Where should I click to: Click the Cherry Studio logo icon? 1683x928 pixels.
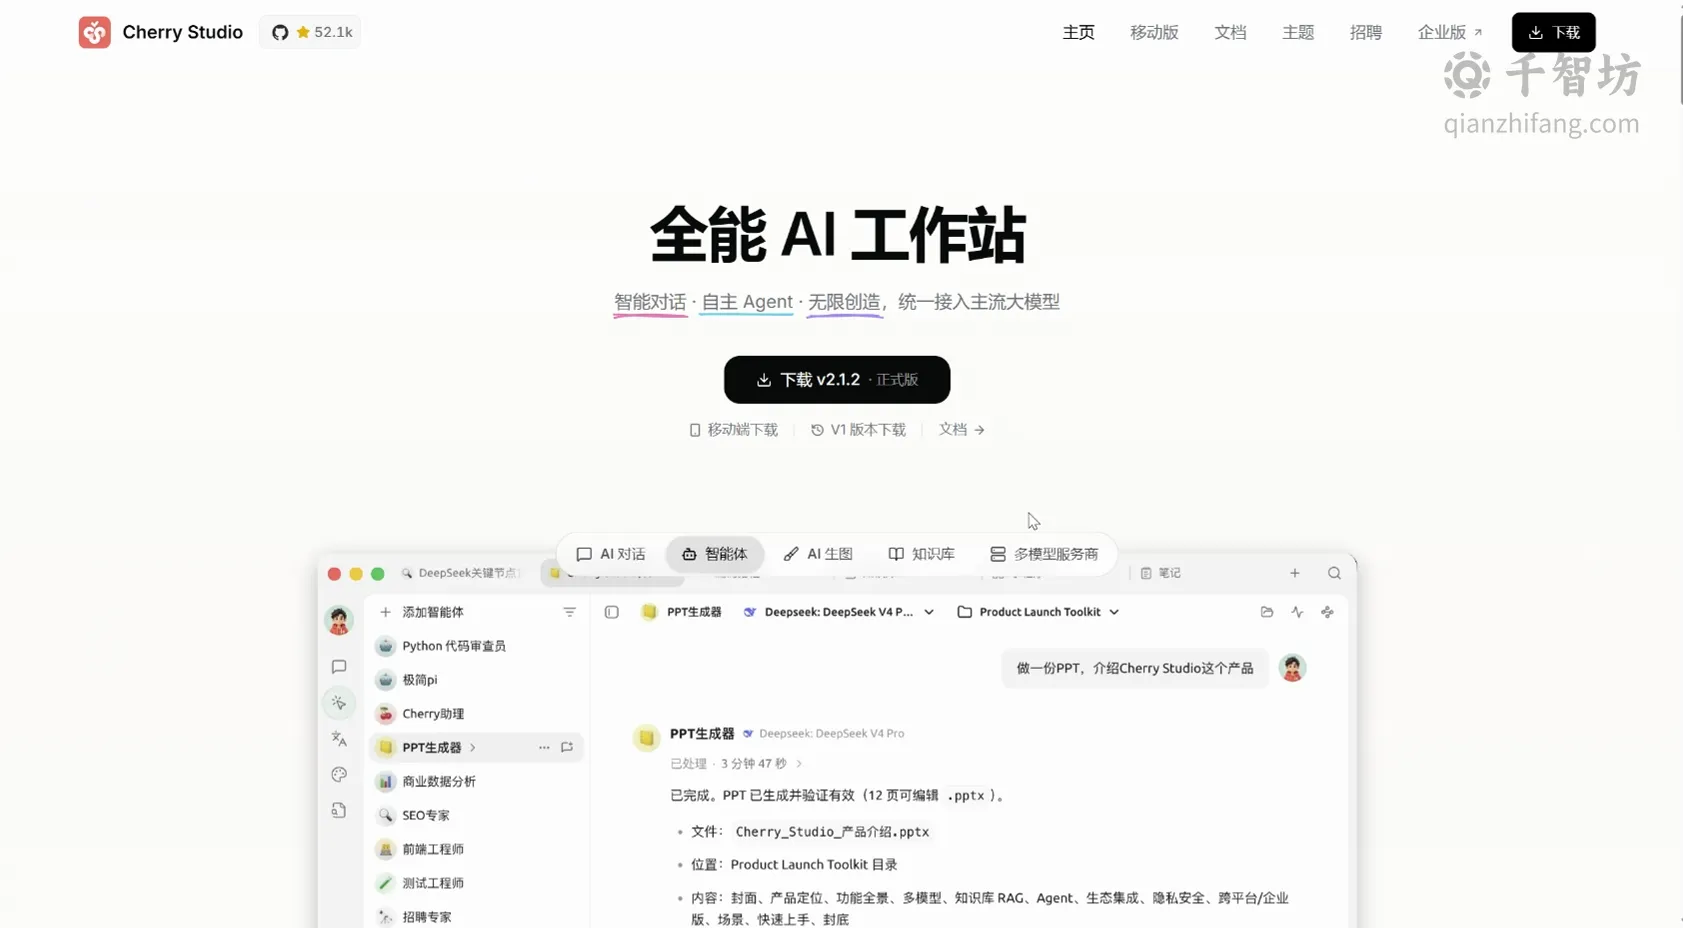(x=95, y=32)
